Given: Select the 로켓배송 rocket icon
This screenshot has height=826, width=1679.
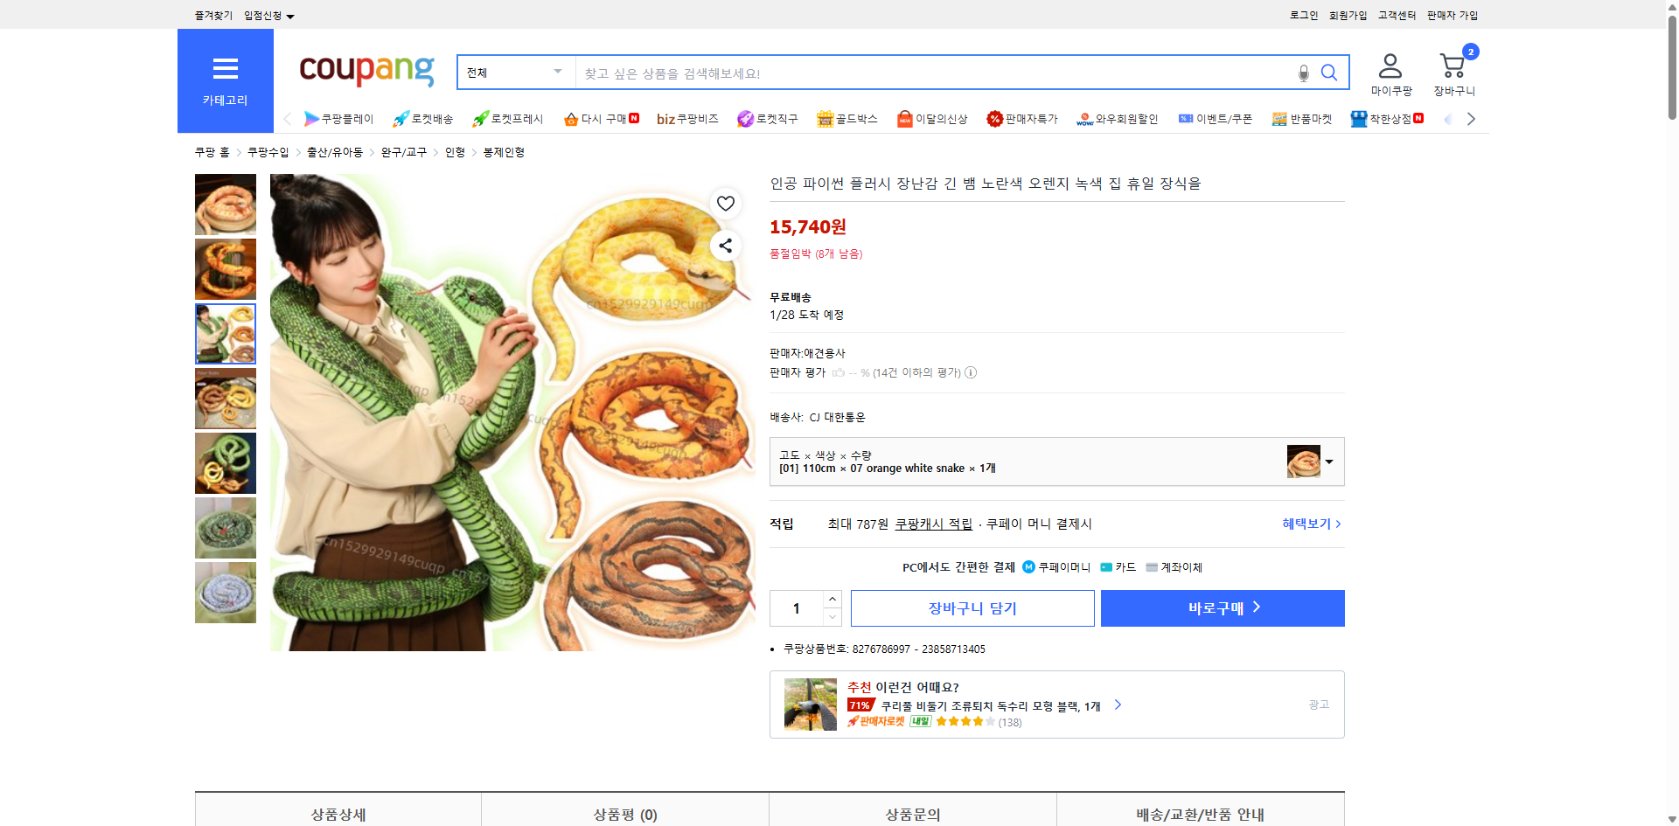Looking at the screenshot, I should click(x=399, y=118).
